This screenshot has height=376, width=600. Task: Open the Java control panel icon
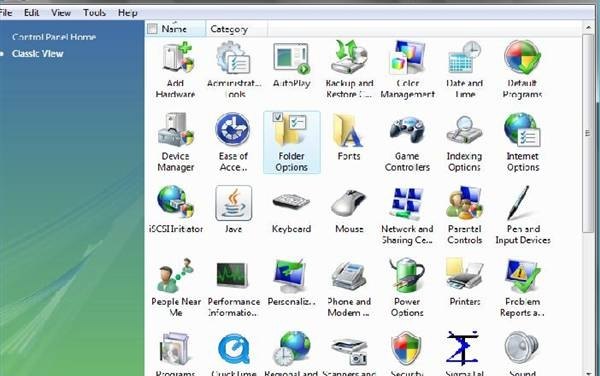click(x=233, y=203)
